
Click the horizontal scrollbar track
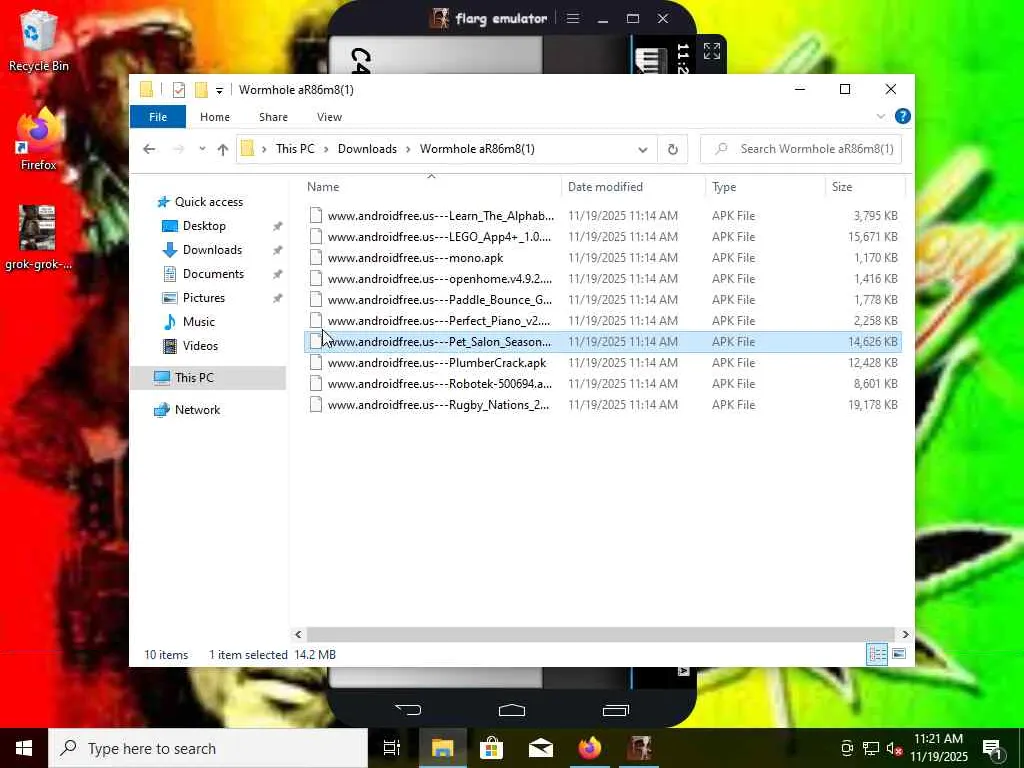click(x=601, y=634)
